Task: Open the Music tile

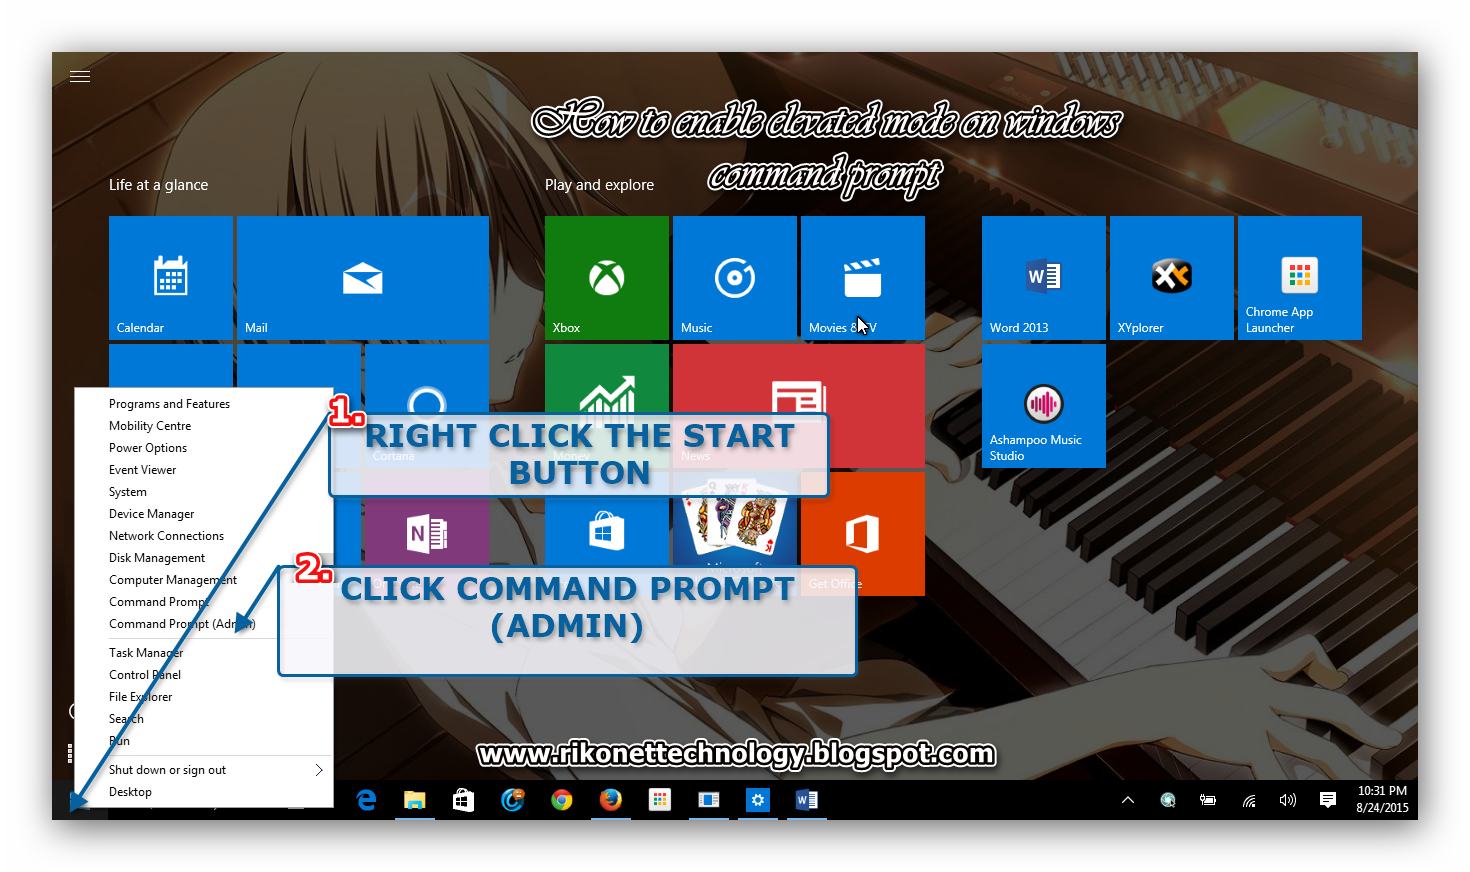Action: pyautogui.click(x=734, y=277)
